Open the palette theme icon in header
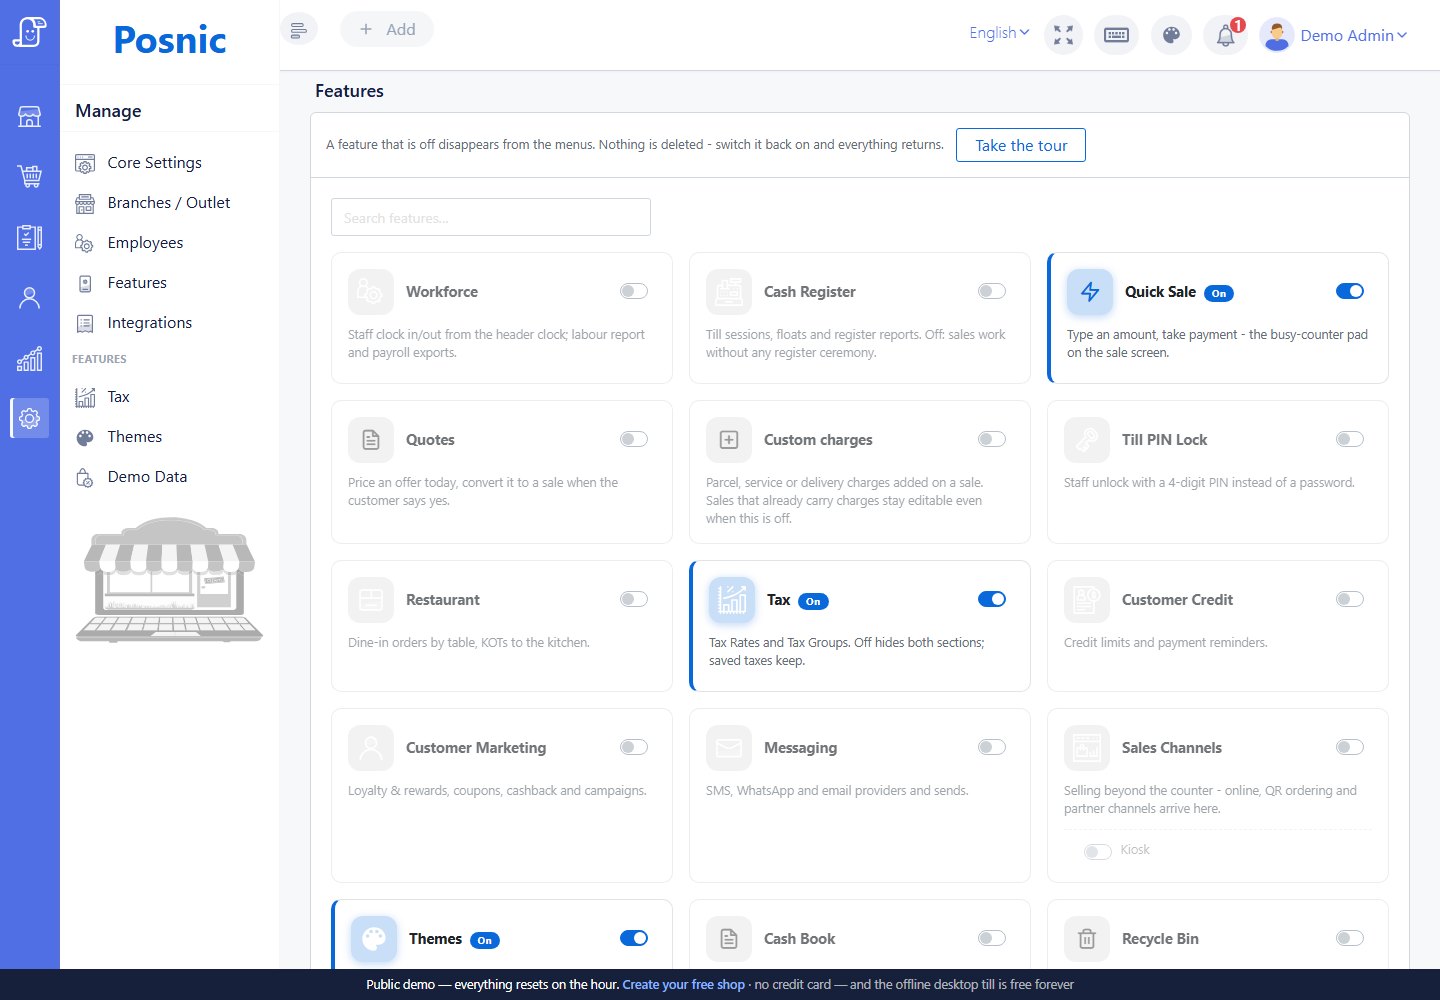Screen dimensions: 1440x1000 (1171, 35)
